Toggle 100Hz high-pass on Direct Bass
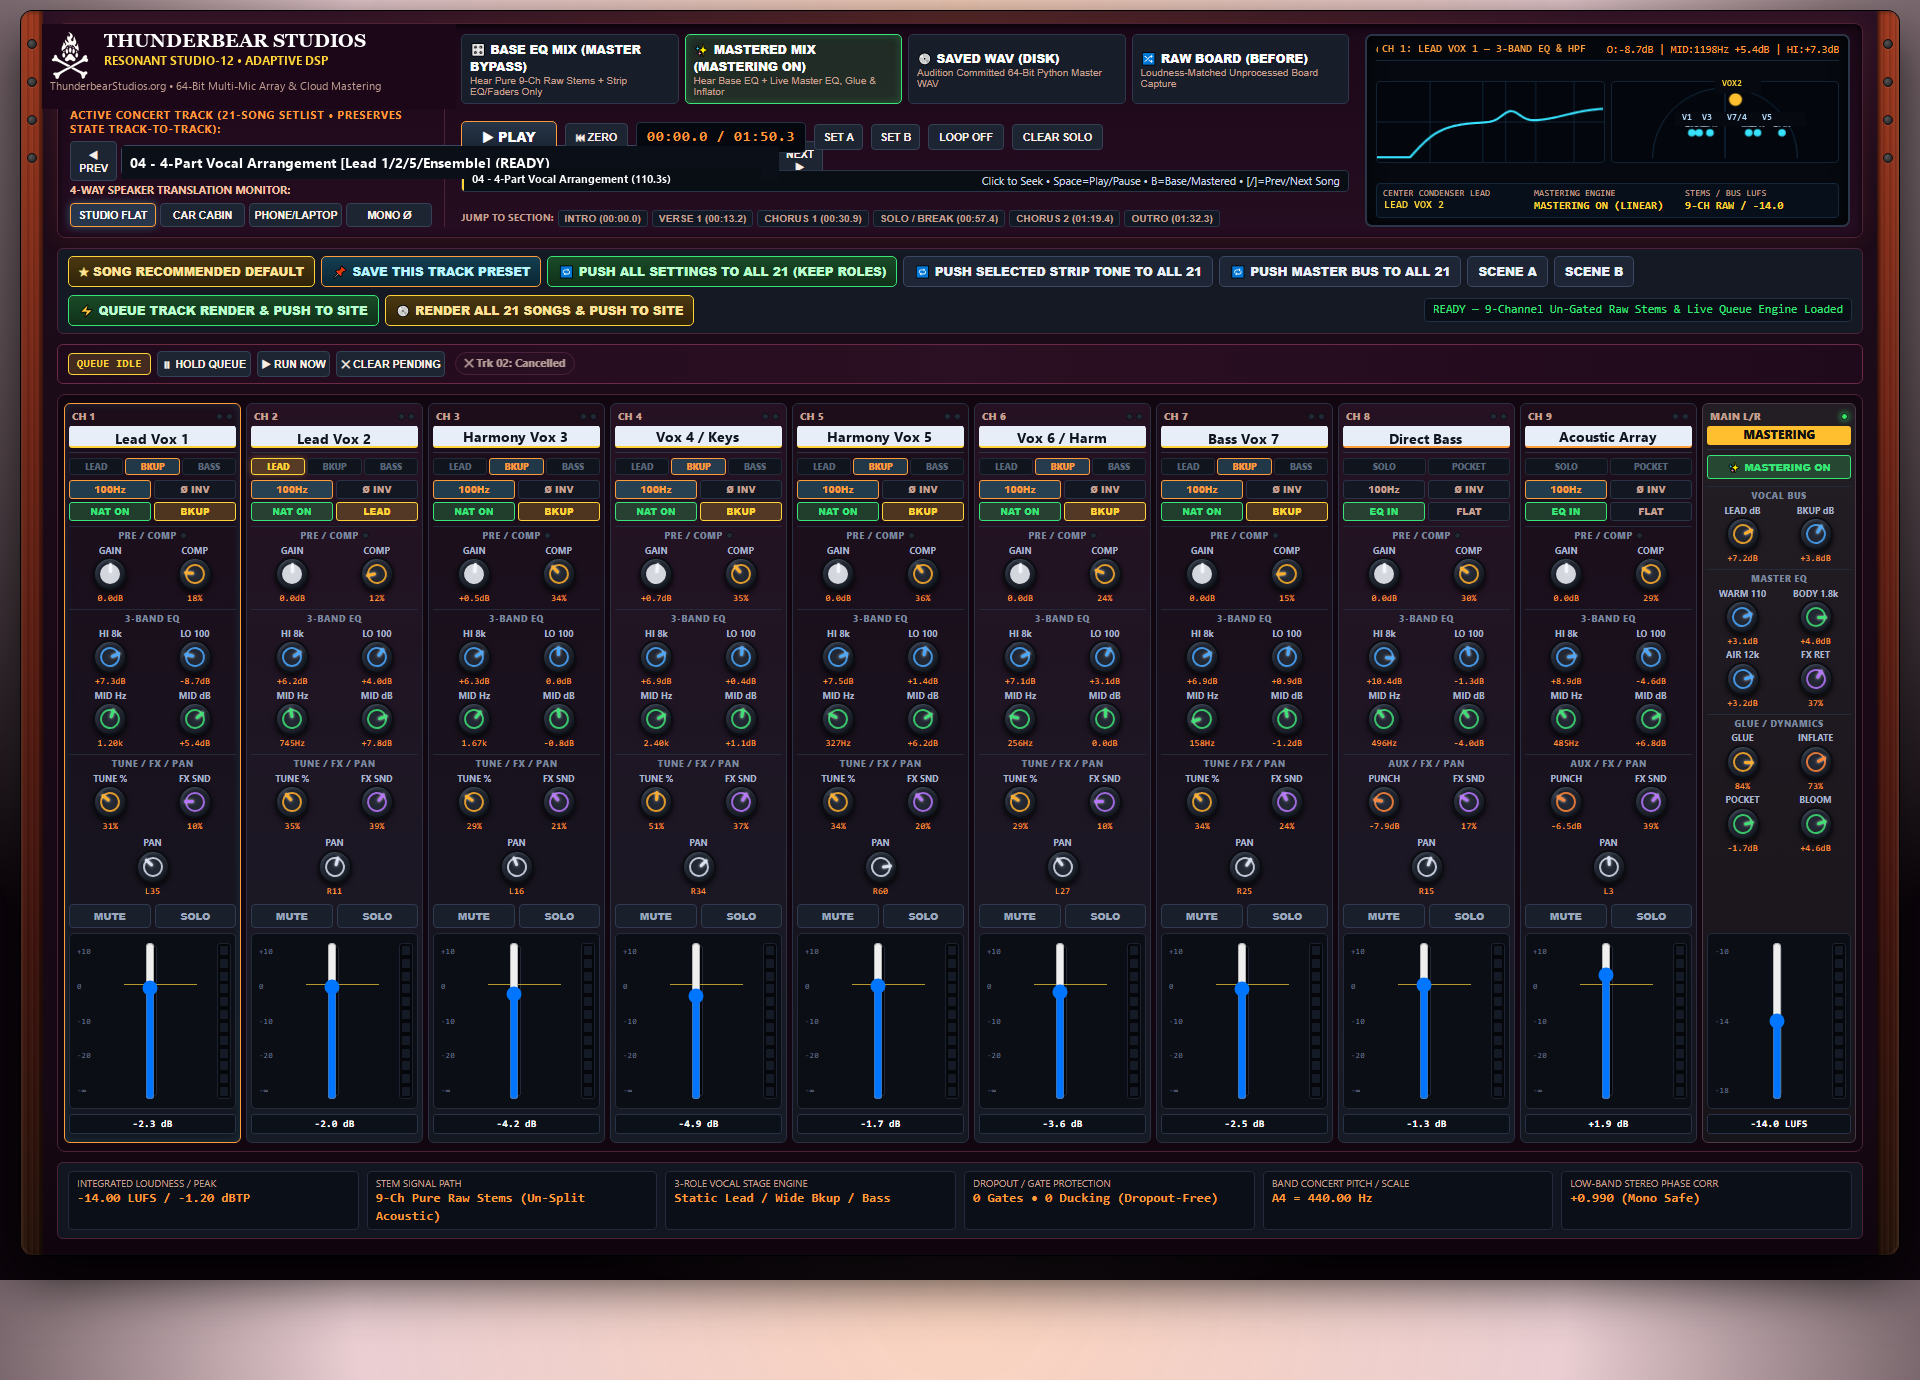Viewport: 1920px width, 1380px height. coord(1384,489)
